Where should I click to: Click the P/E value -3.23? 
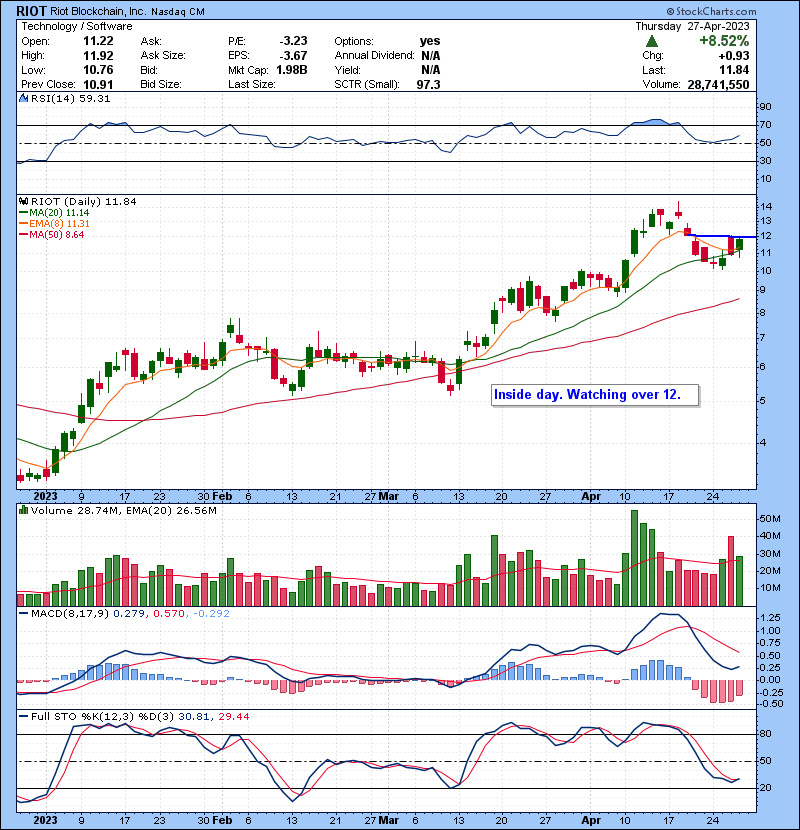pyautogui.click(x=293, y=41)
